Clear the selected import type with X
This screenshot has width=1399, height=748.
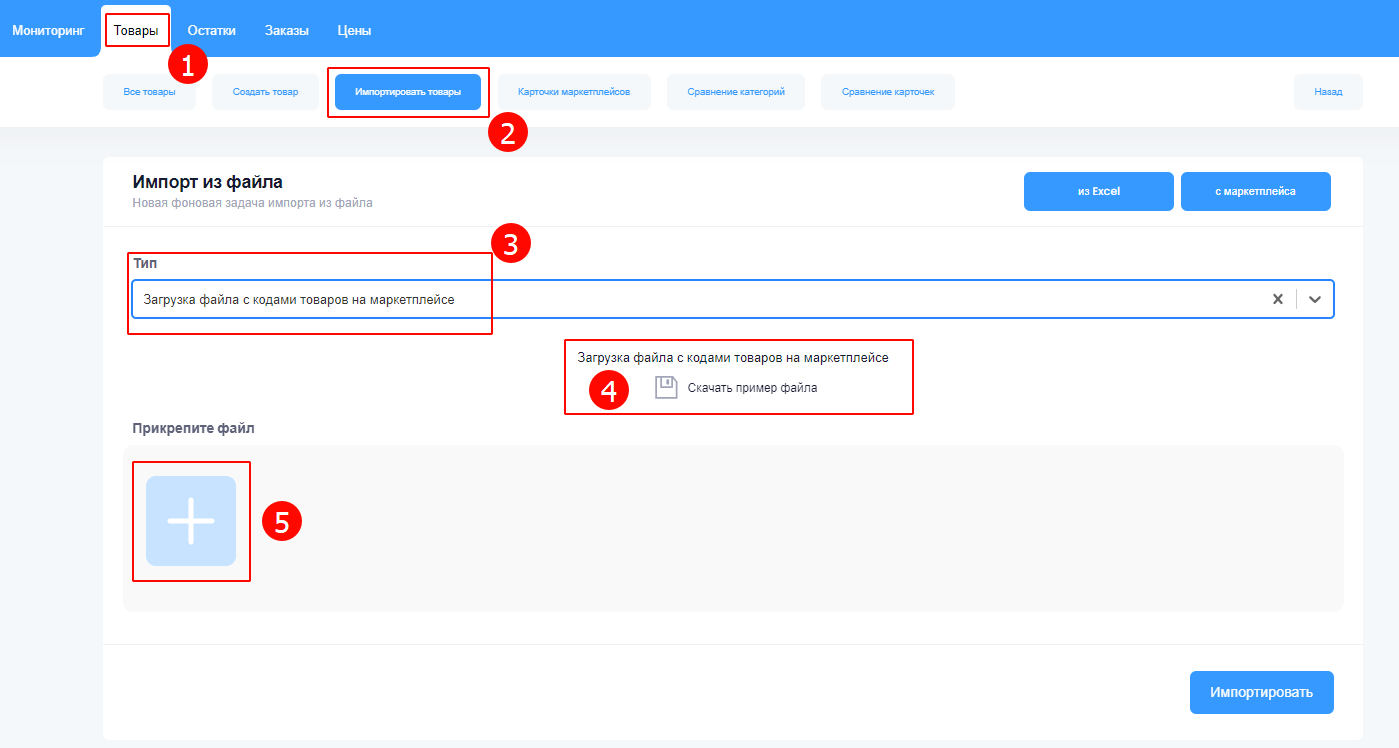tap(1277, 299)
